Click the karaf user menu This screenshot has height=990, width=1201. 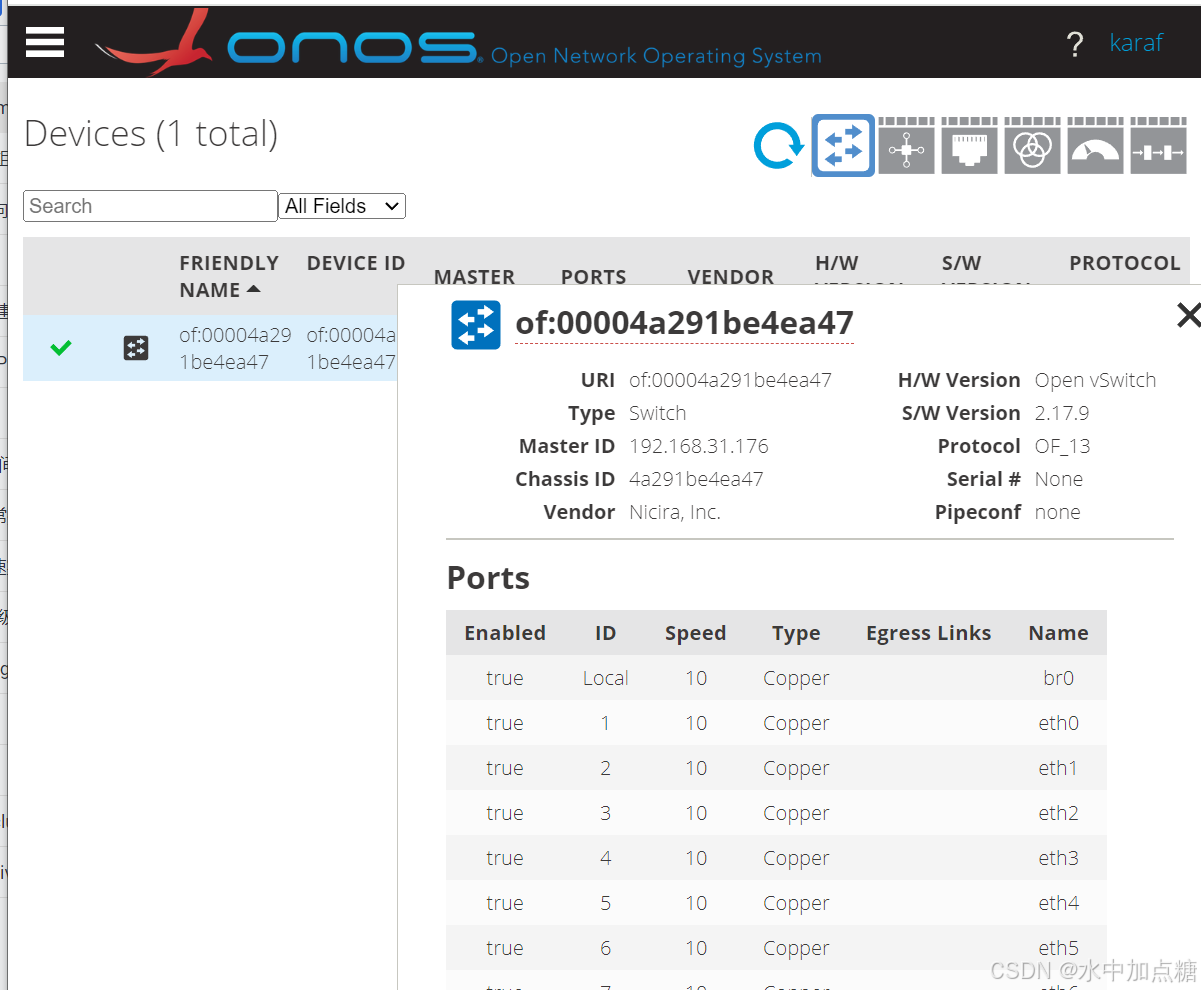(1136, 43)
